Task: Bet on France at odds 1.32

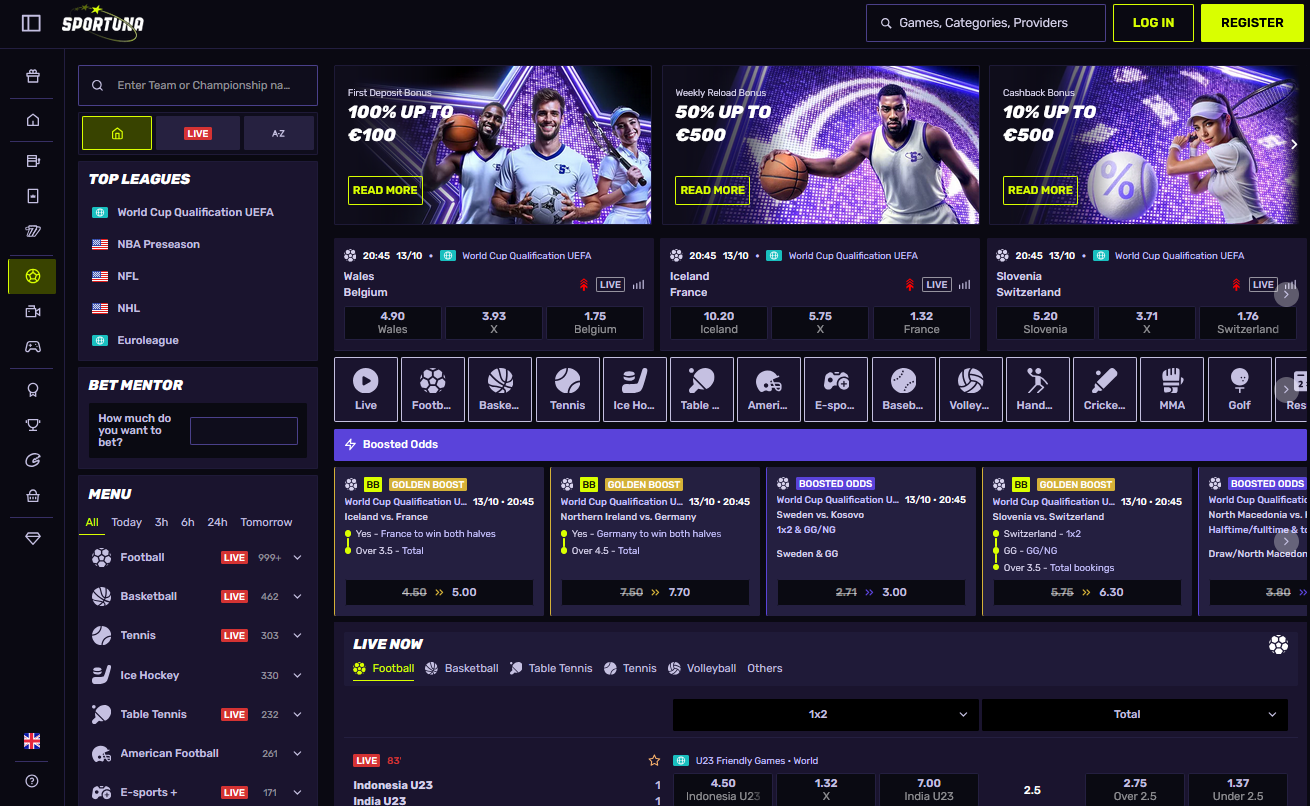Action: (921, 322)
